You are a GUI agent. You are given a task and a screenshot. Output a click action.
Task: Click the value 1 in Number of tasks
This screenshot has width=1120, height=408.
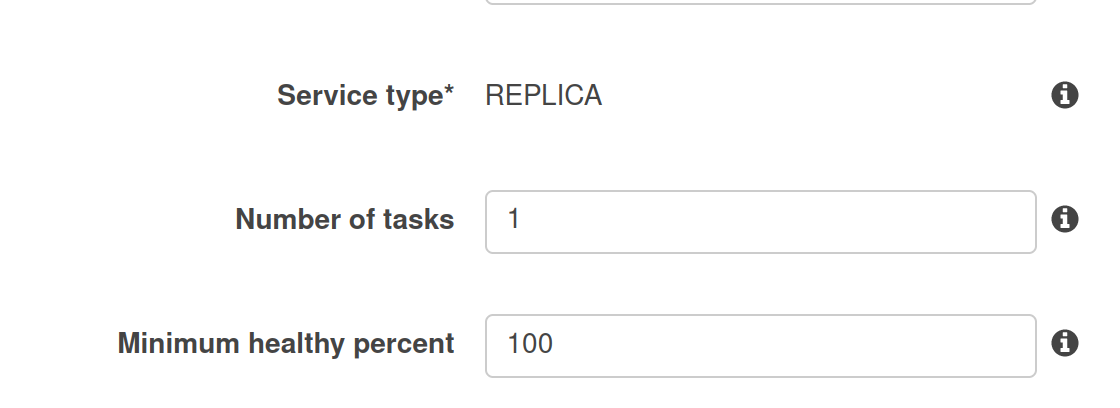coord(513,219)
